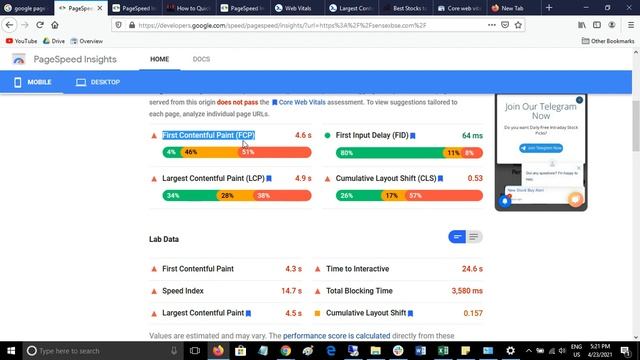
Task: Switch to the DESKTOP report tab
Action: tap(98, 82)
